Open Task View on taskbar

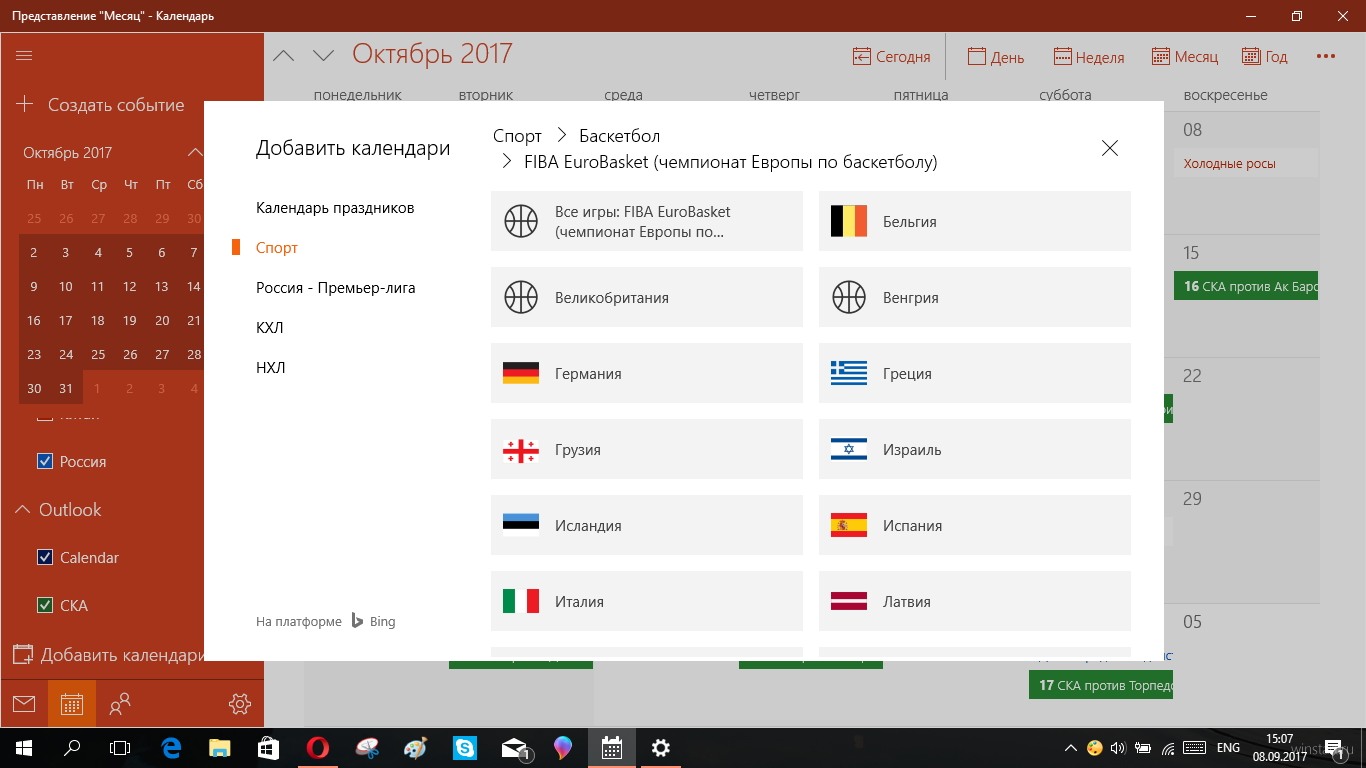[120, 748]
